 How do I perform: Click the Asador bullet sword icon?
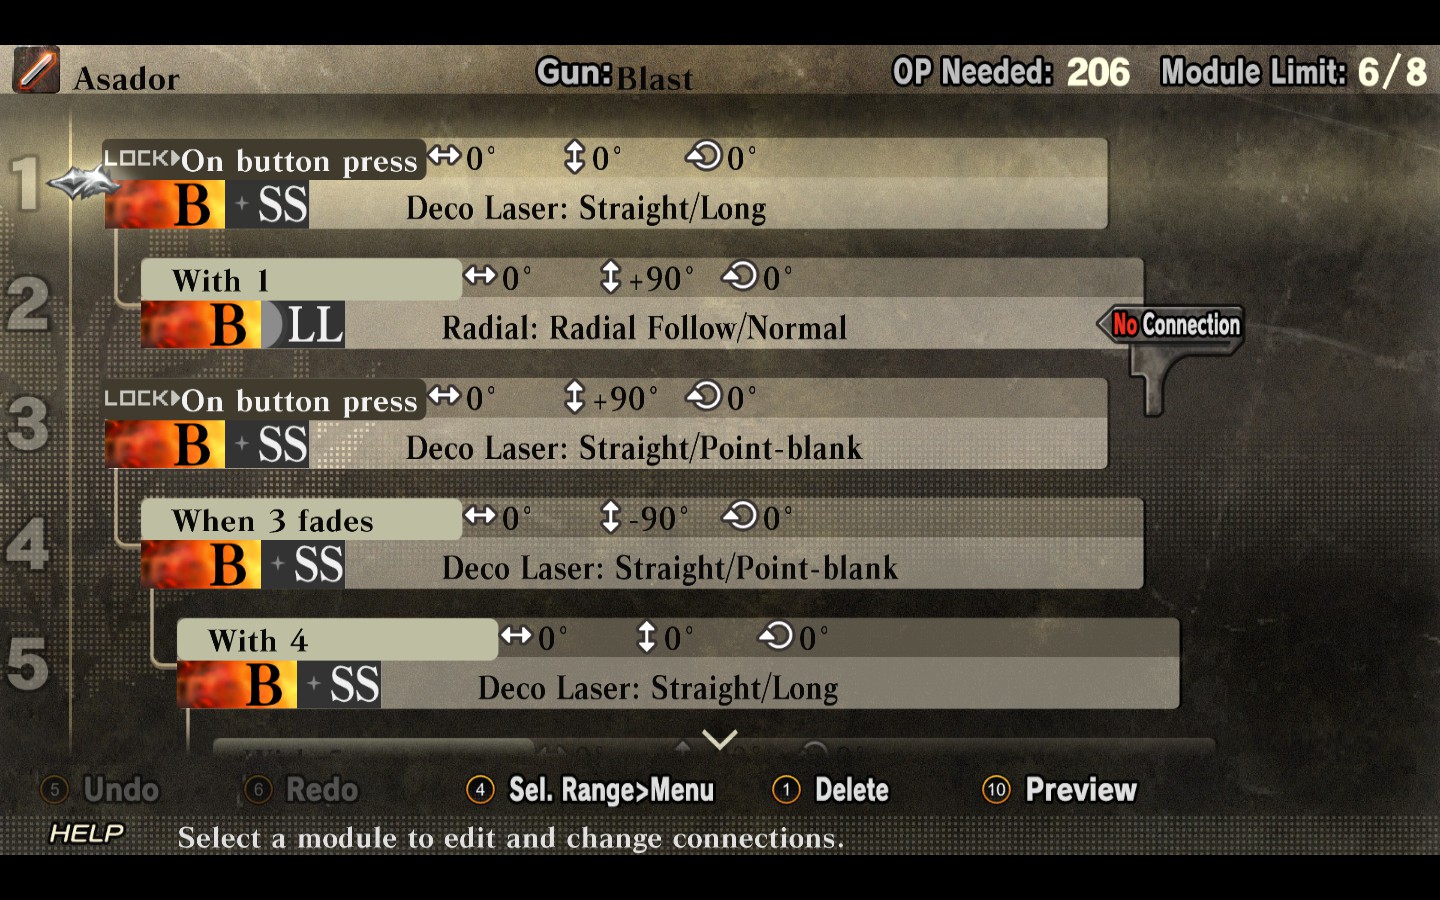(36, 70)
